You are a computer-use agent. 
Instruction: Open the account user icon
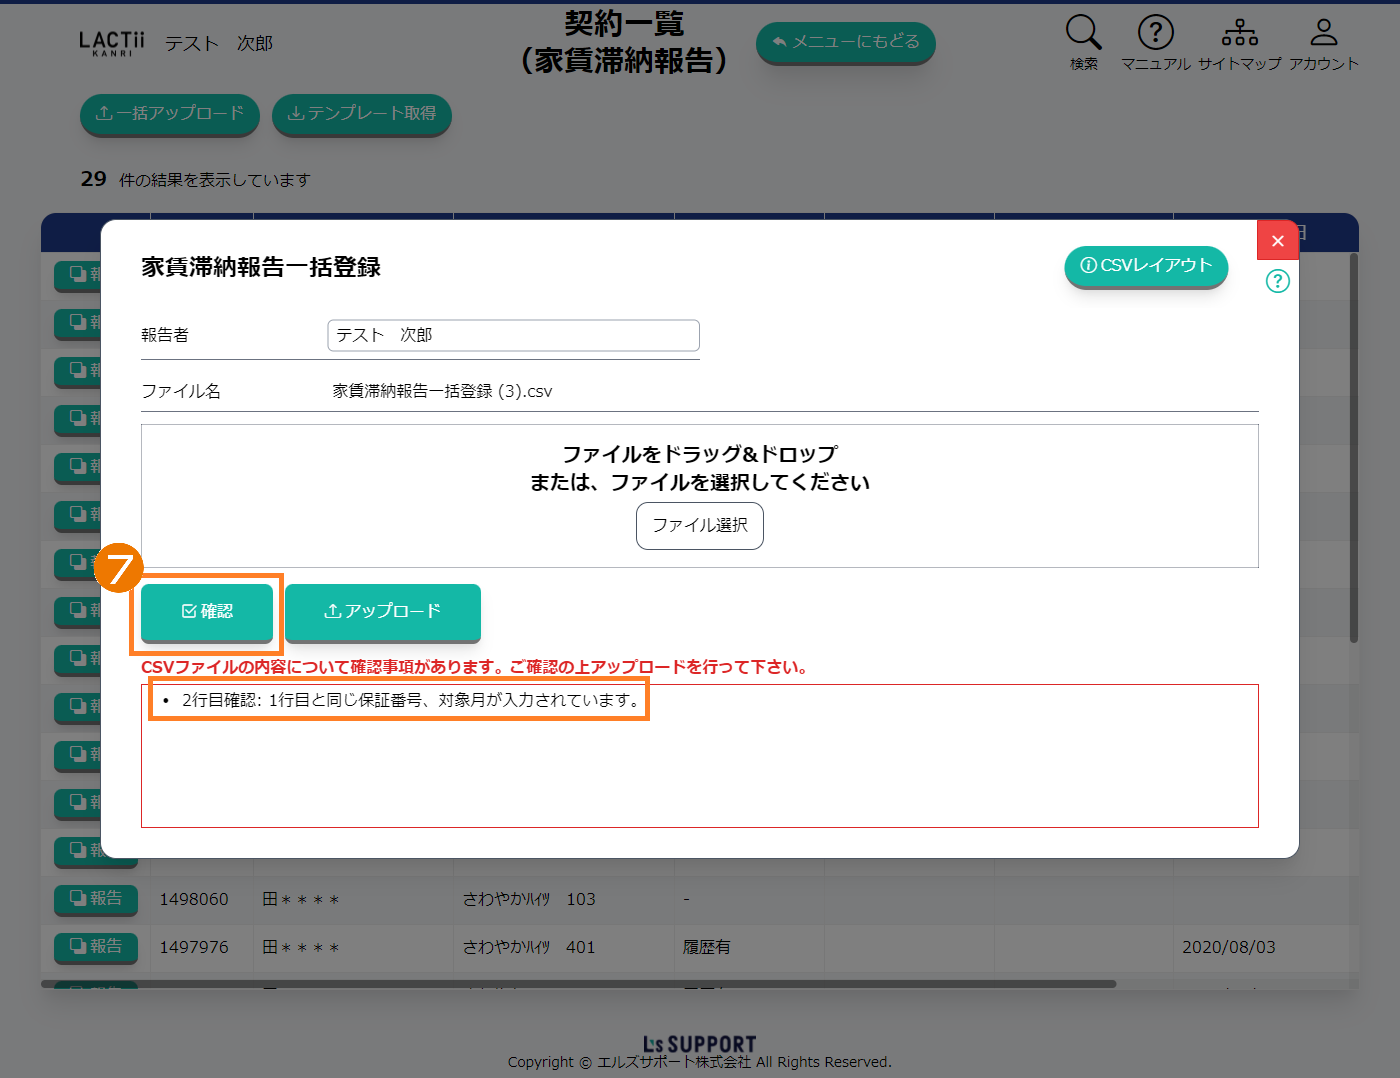pyautogui.click(x=1323, y=33)
